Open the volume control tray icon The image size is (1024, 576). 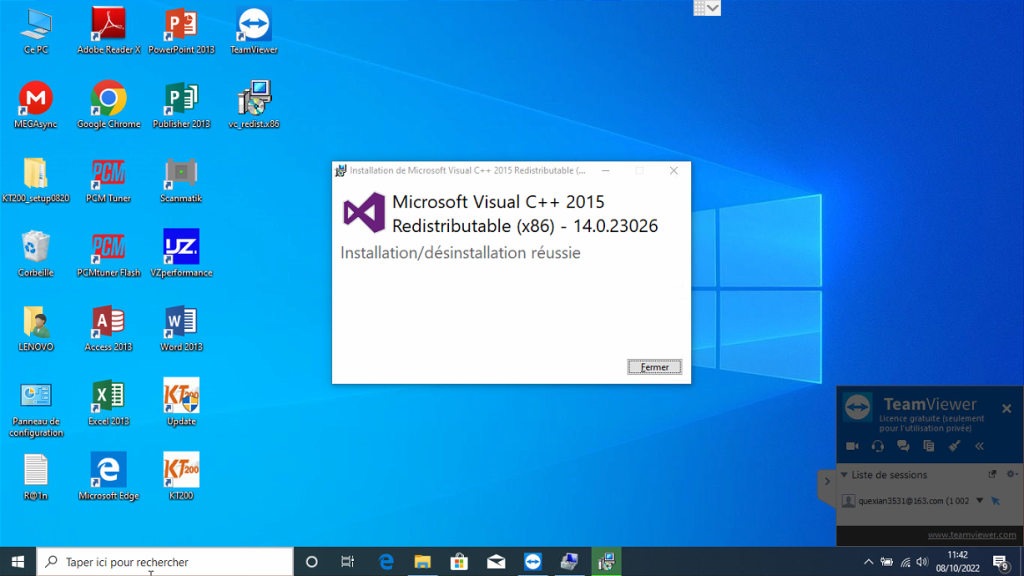(922, 562)
